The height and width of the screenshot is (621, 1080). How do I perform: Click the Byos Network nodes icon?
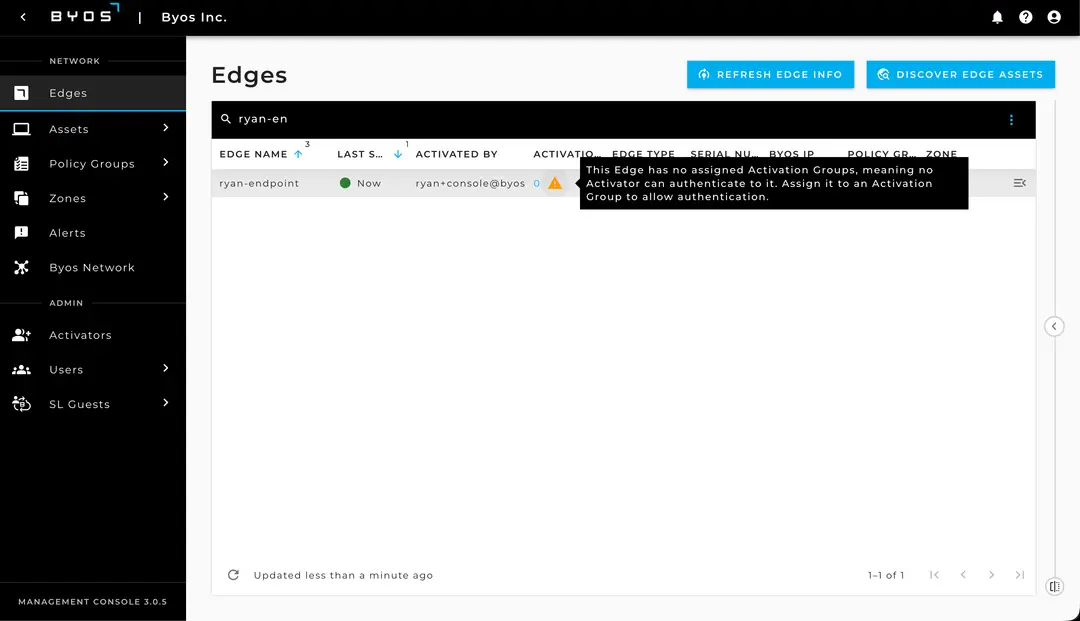[21, 267]
